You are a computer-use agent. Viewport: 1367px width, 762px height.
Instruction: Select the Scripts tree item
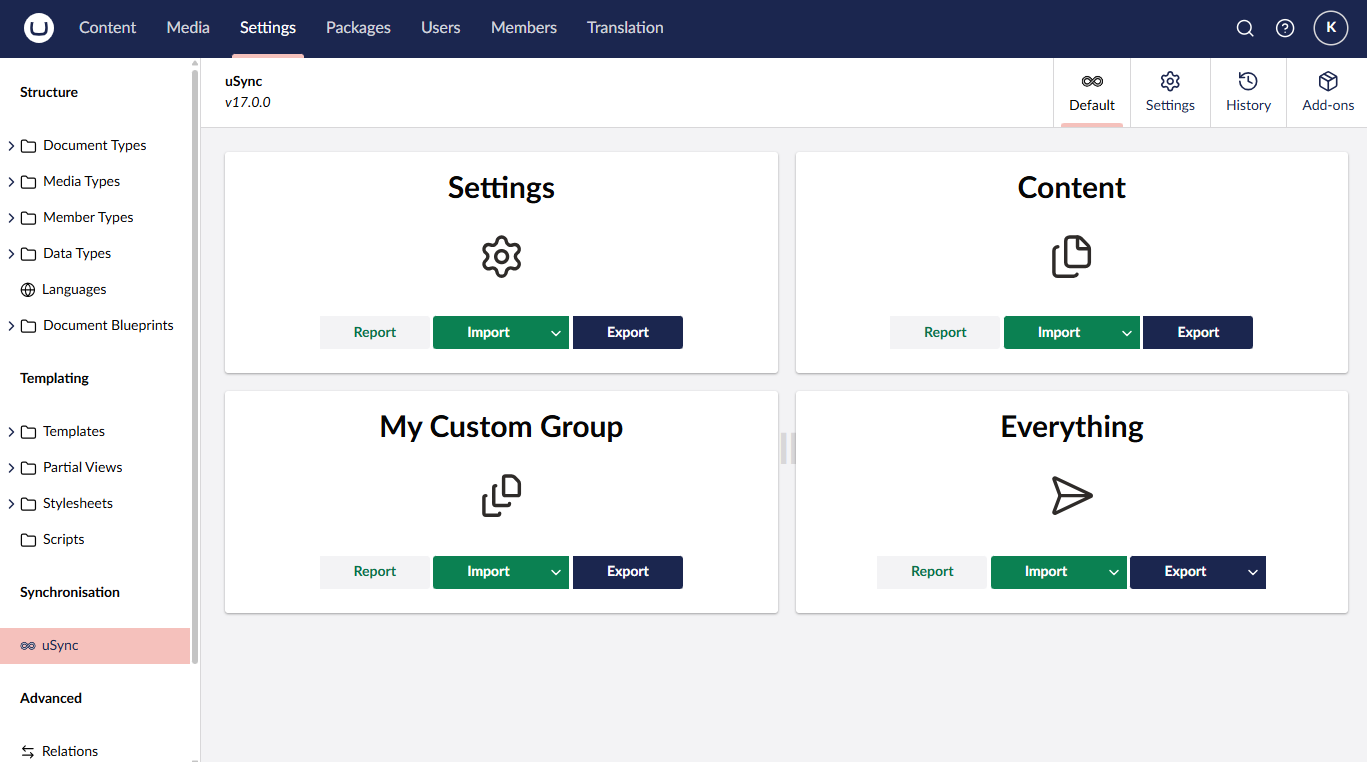click(95, 540)
